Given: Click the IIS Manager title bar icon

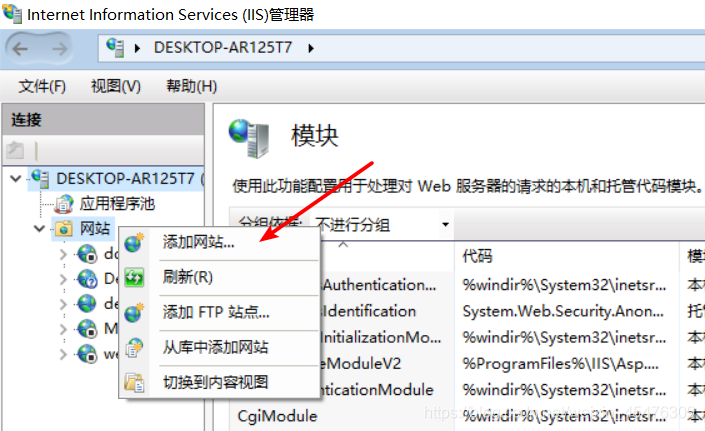Looking at the screenshot, I should pos(12,13).
